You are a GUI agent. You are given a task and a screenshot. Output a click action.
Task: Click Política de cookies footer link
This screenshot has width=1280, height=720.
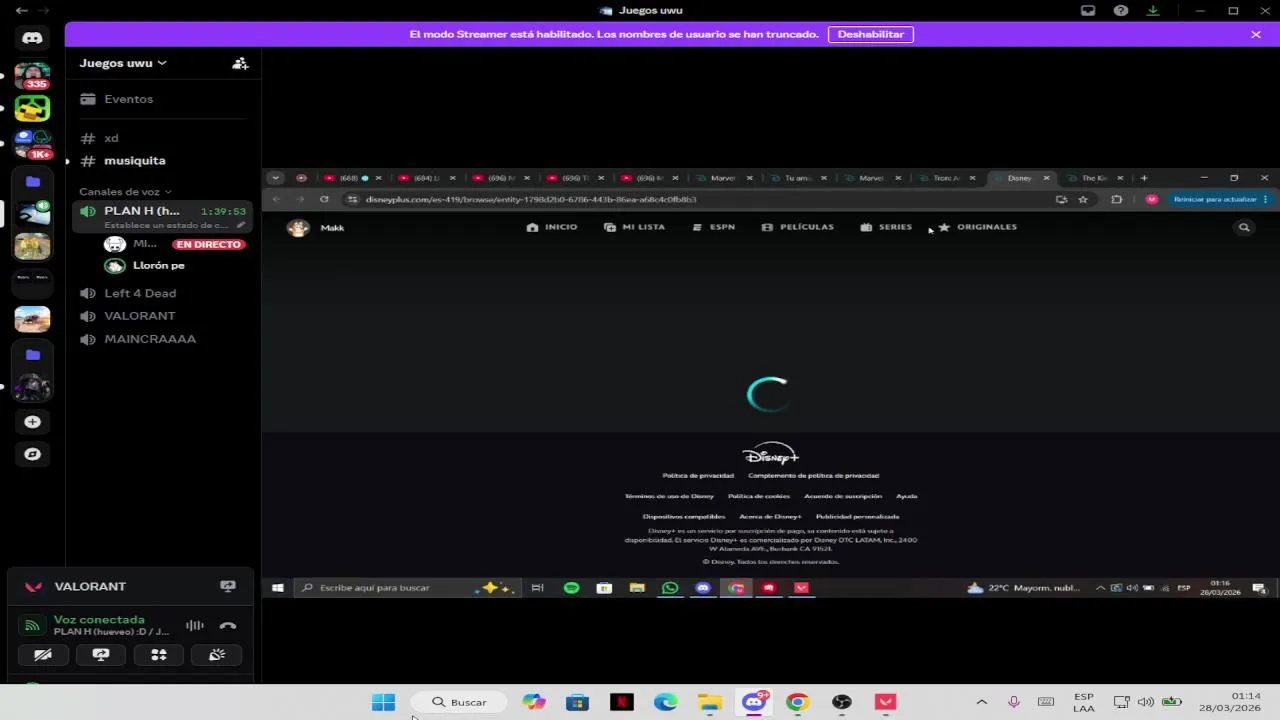point(759,496)
